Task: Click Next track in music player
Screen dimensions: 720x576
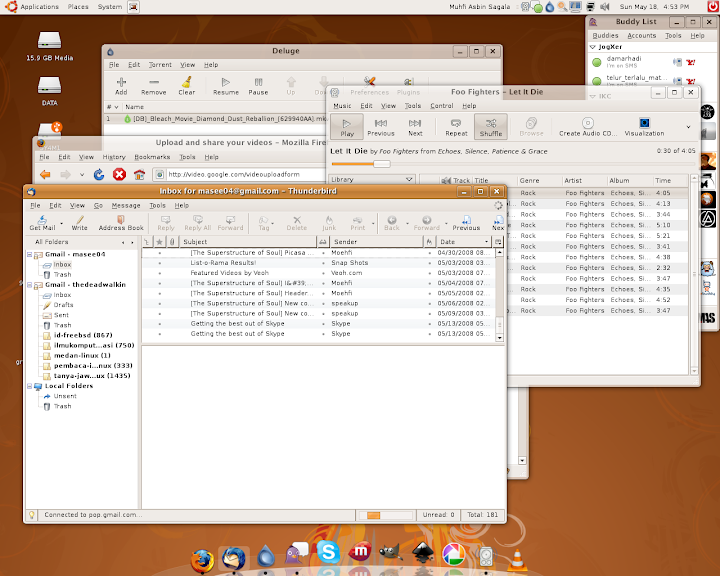Action: (x=415, y=127)
